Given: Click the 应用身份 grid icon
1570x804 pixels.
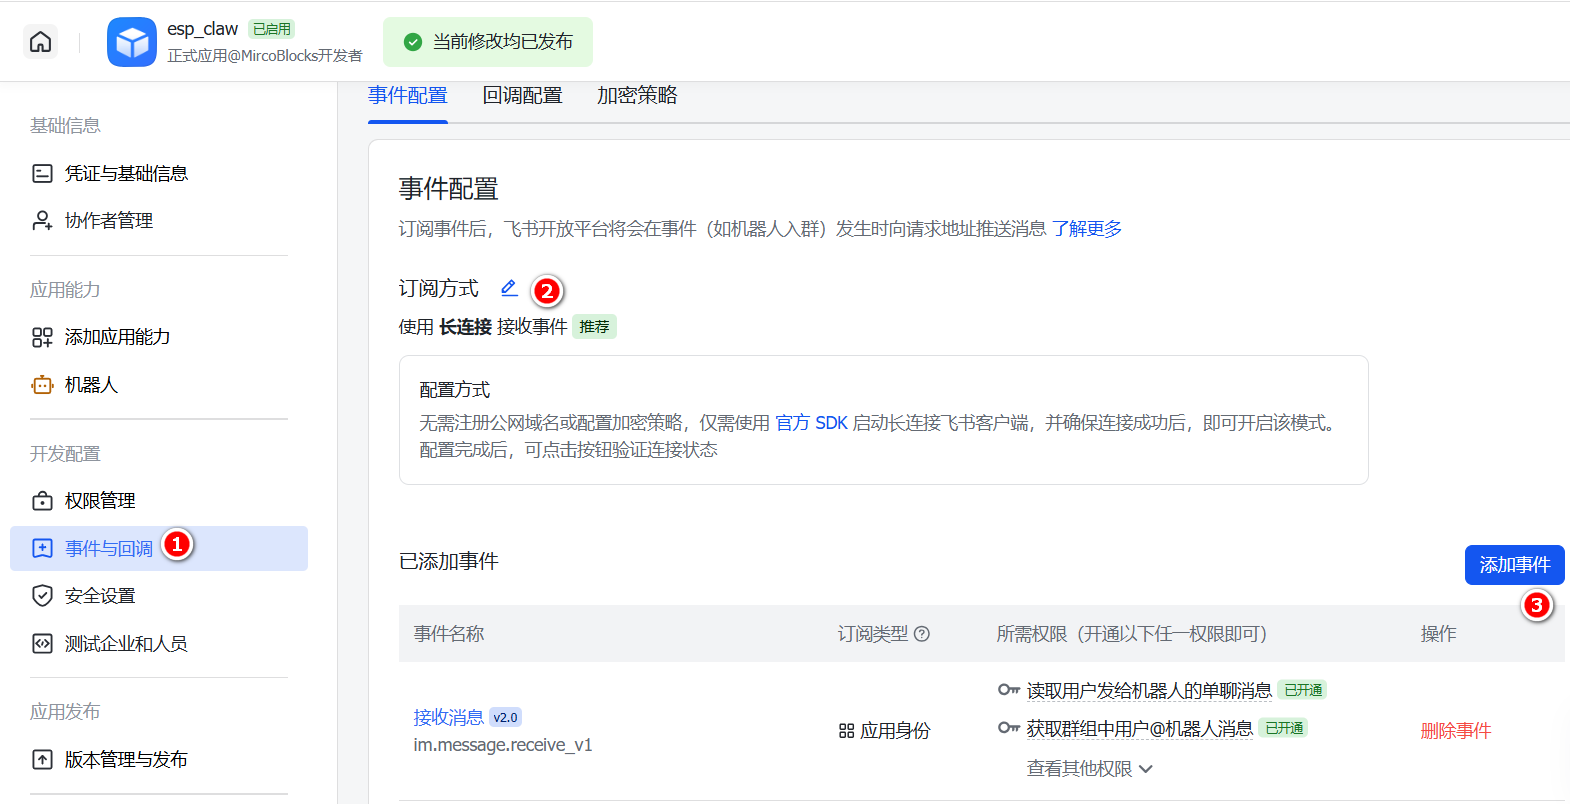Looking at the screenshot, I should coord(846,731).
